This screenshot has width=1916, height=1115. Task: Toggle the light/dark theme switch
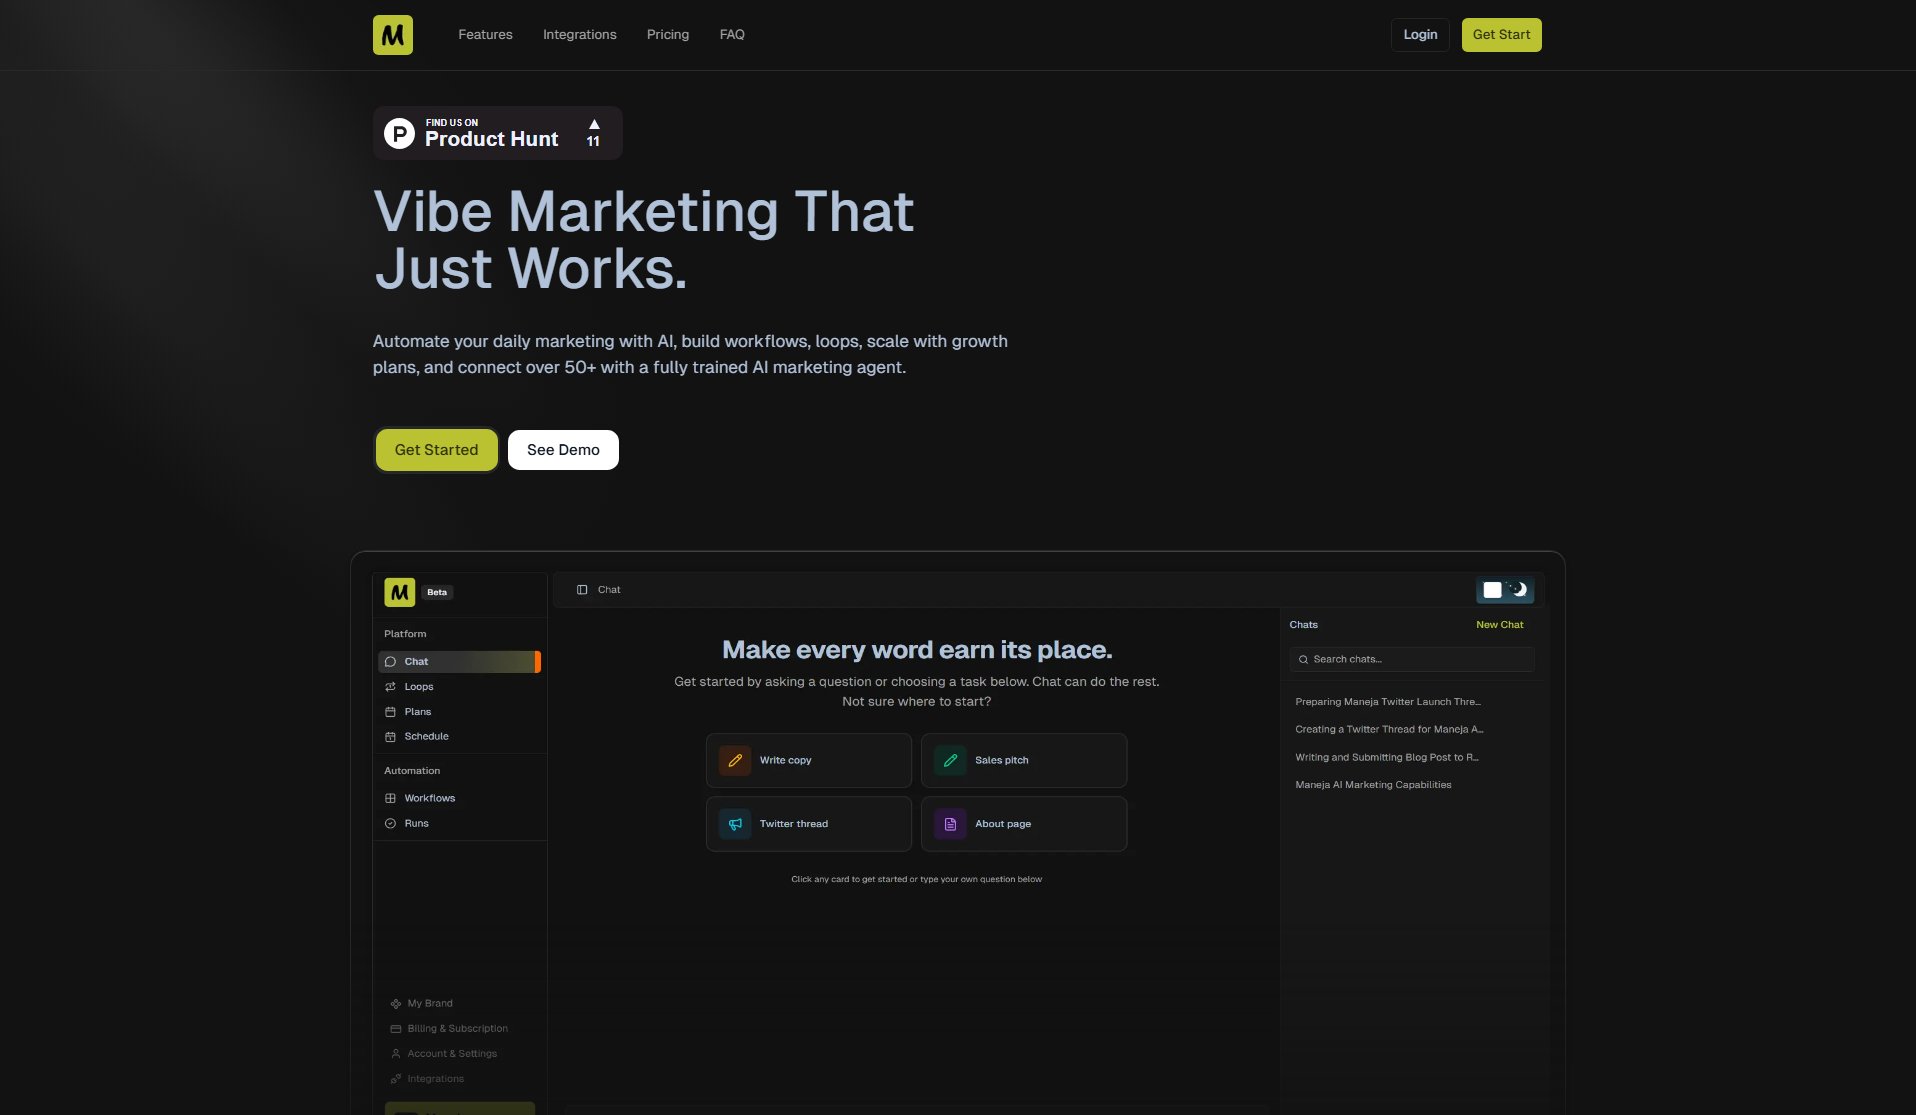point(1505,590)
